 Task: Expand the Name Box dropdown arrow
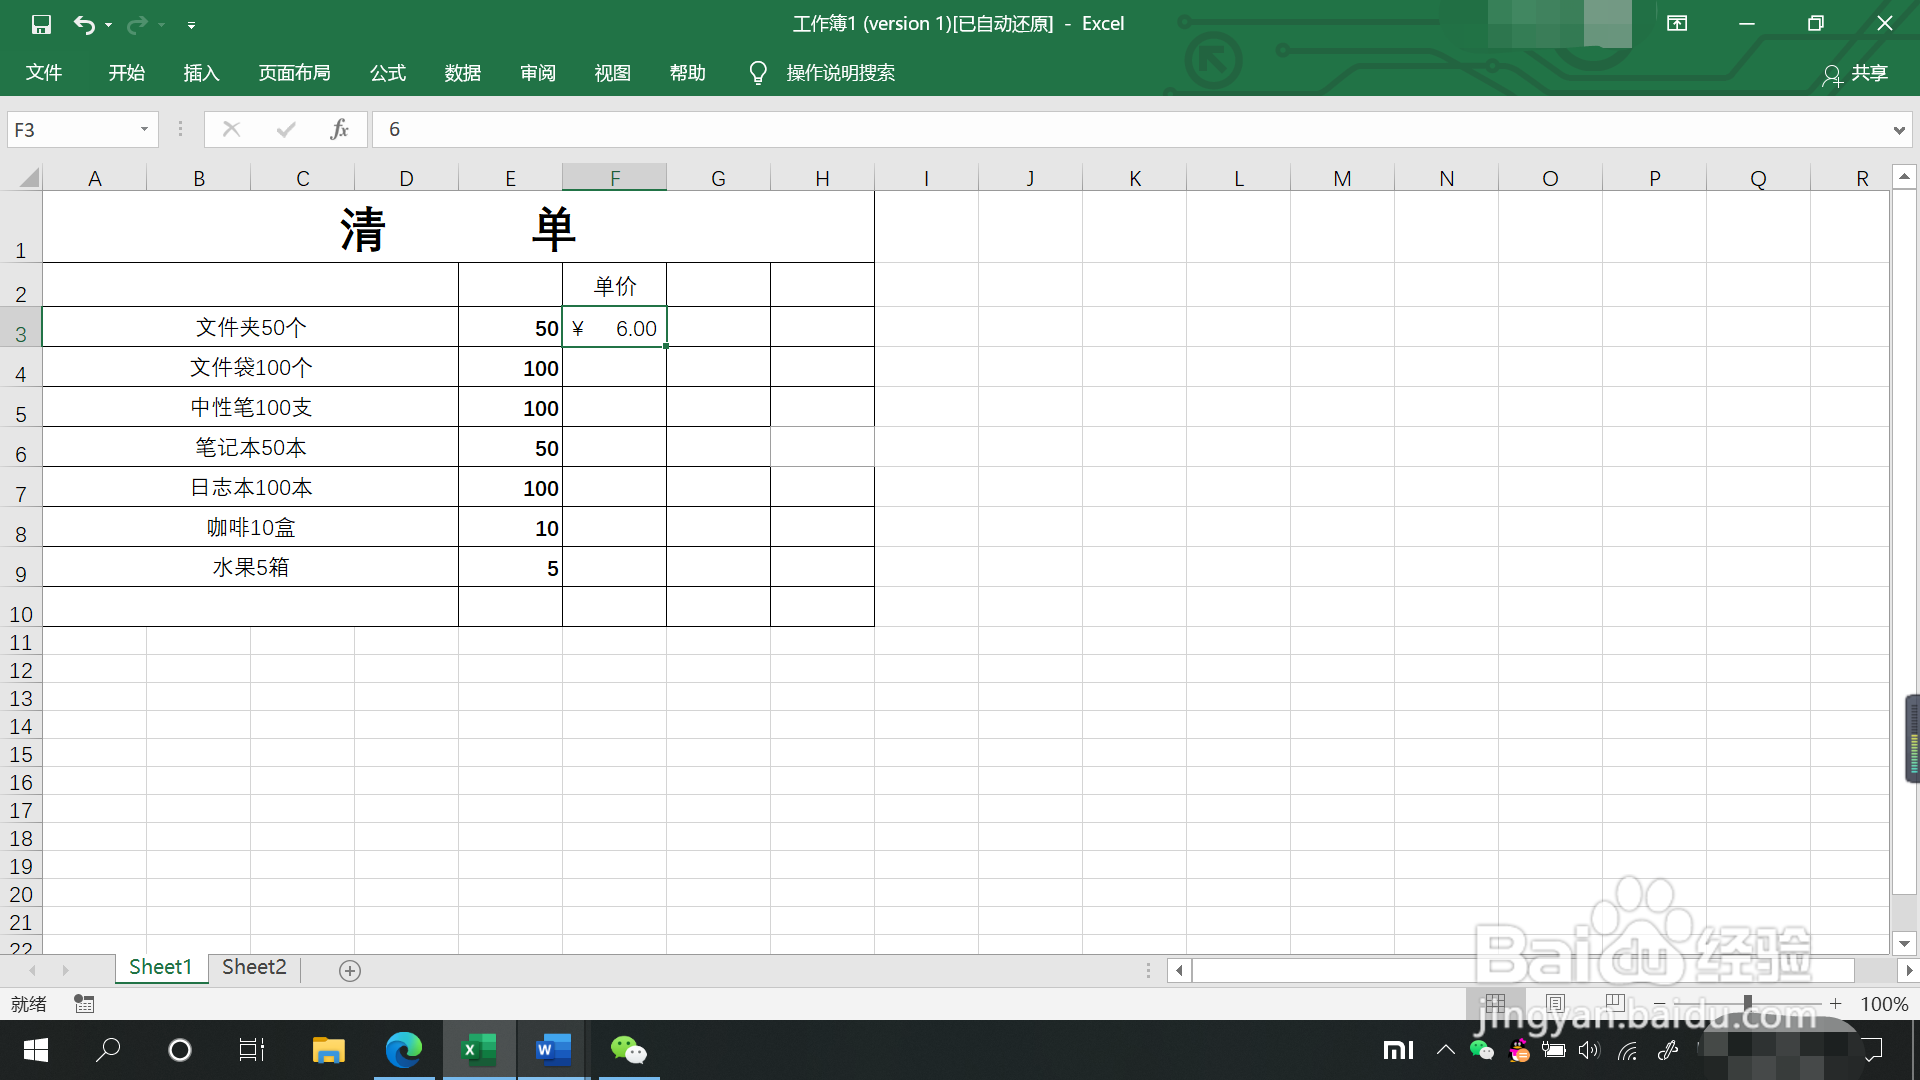tap(144, 129)
